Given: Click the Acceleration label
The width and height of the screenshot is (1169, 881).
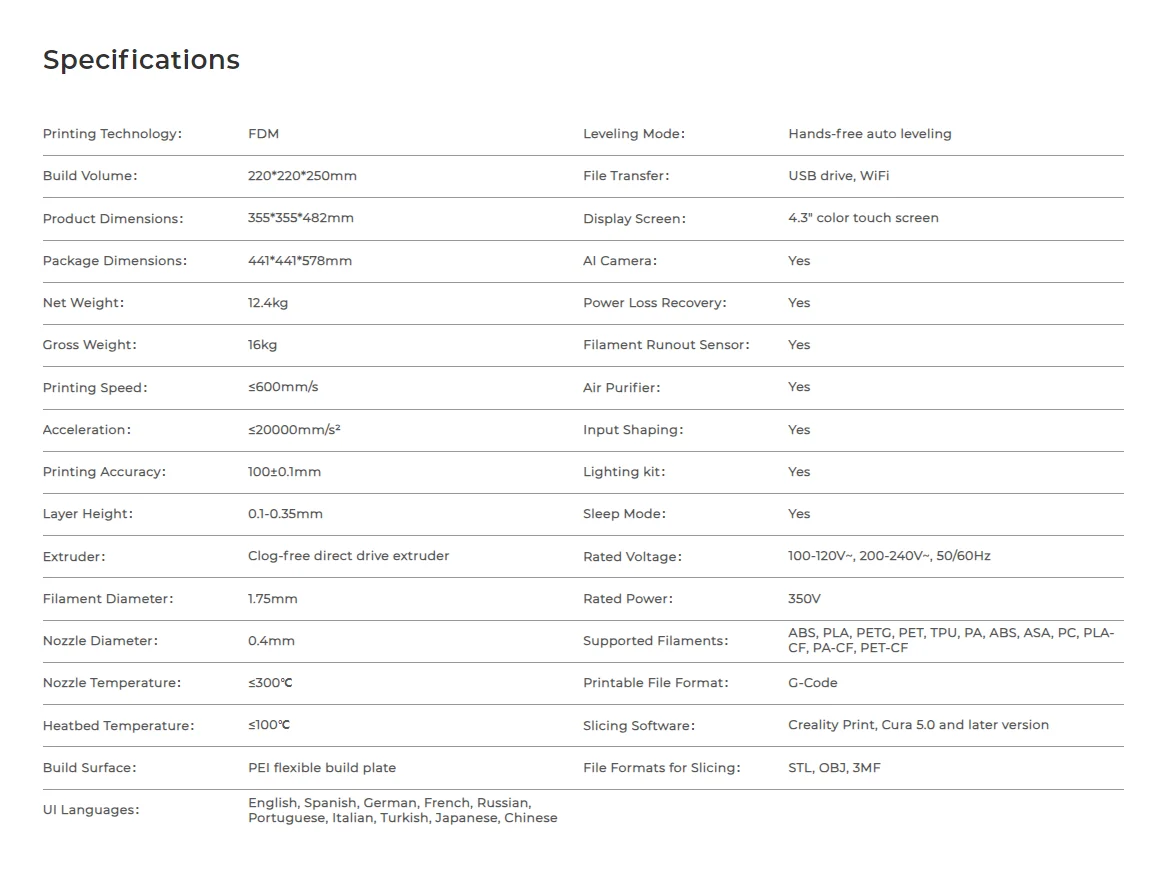Looking at the screenshot, I should click(87, 430).
